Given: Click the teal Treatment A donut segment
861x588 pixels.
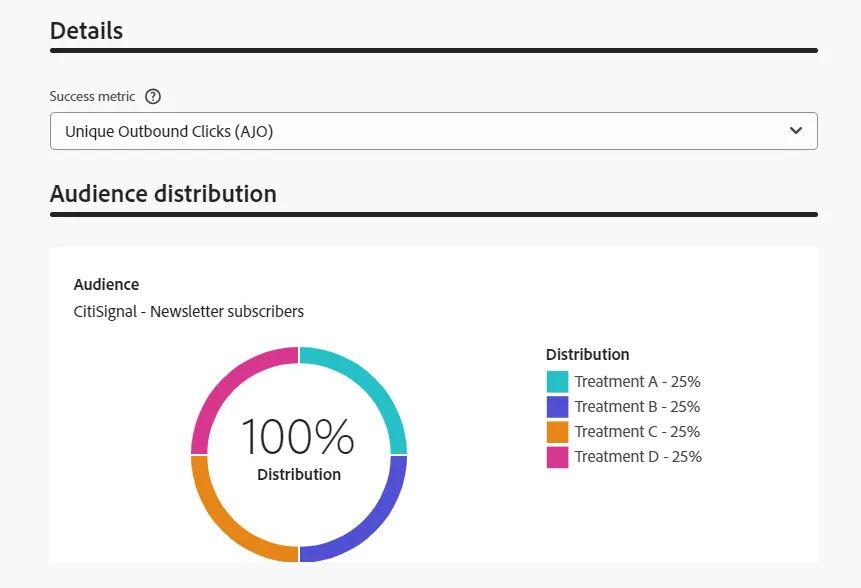Looking at the screenshot, I should point(372,382).
